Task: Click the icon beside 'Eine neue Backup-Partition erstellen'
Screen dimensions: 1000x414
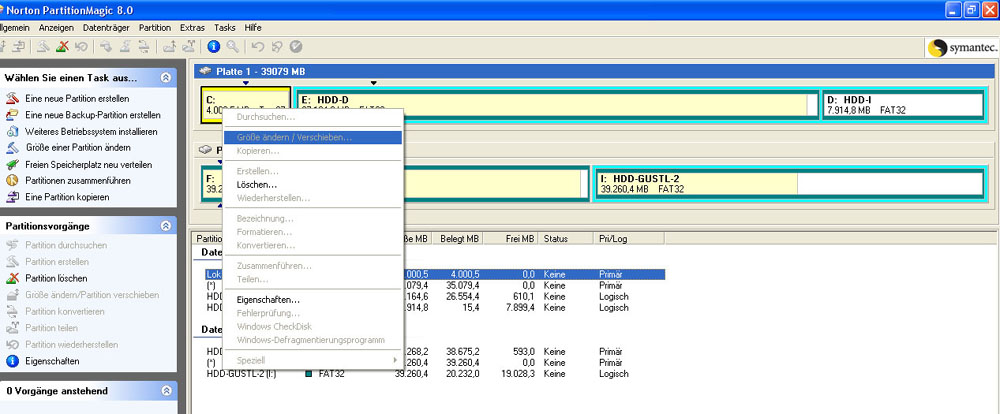Action: click(x=13, y=115)
